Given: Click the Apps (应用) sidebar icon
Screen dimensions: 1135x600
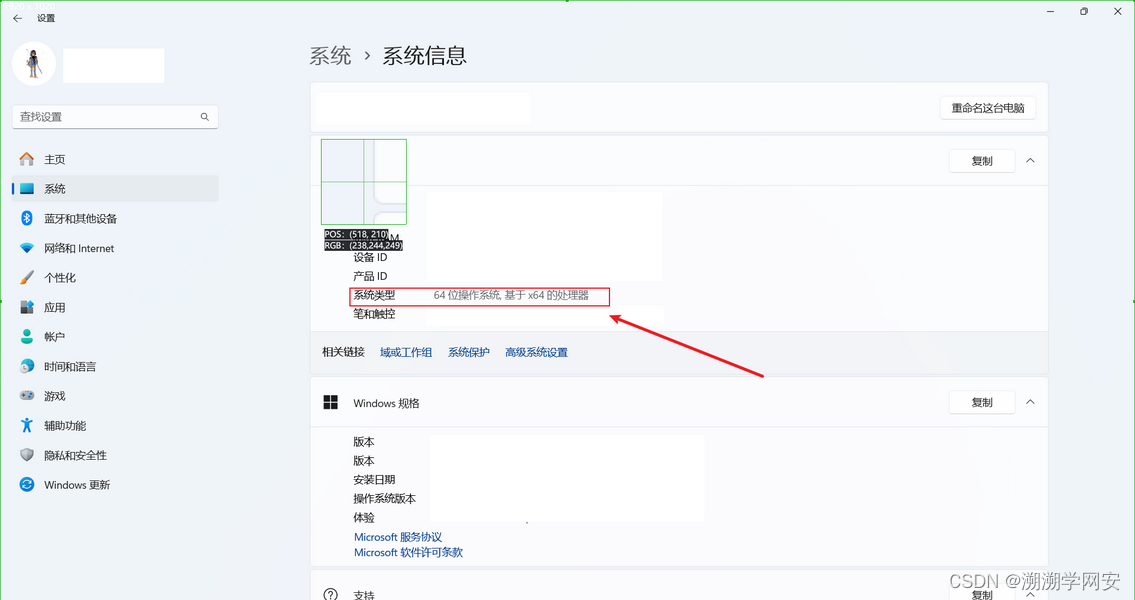Looking at the screenshot, I should click(27, 307).
